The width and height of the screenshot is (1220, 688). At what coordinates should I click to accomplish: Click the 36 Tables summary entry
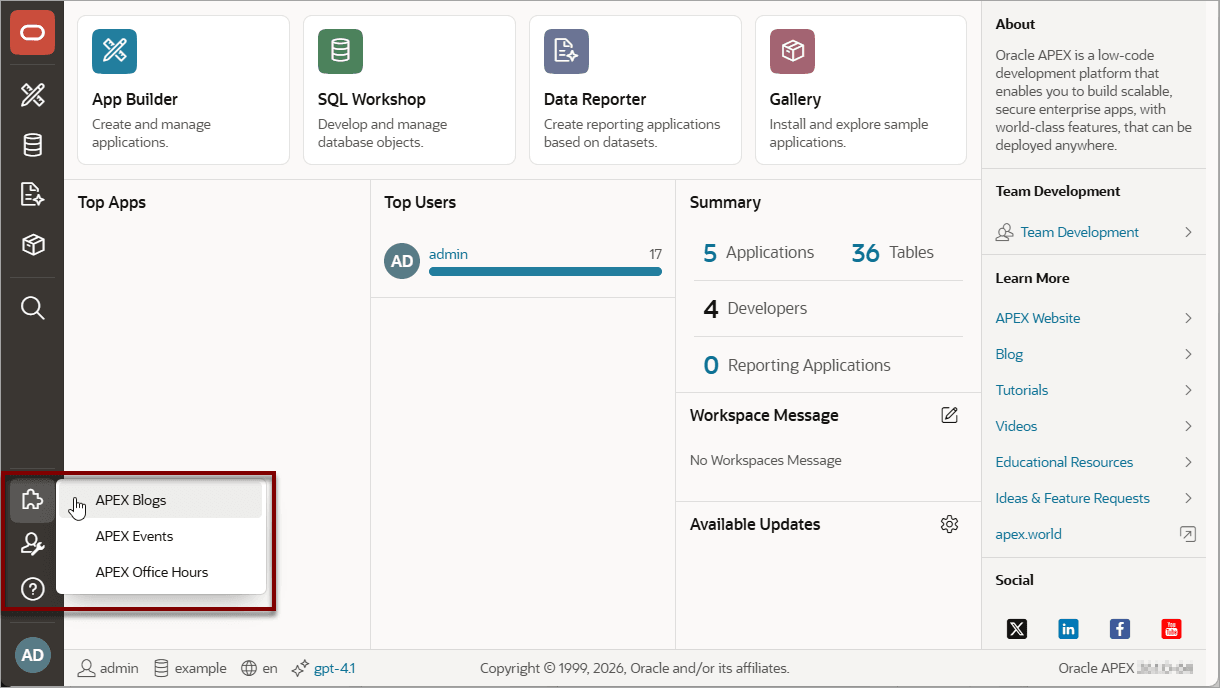892,253
